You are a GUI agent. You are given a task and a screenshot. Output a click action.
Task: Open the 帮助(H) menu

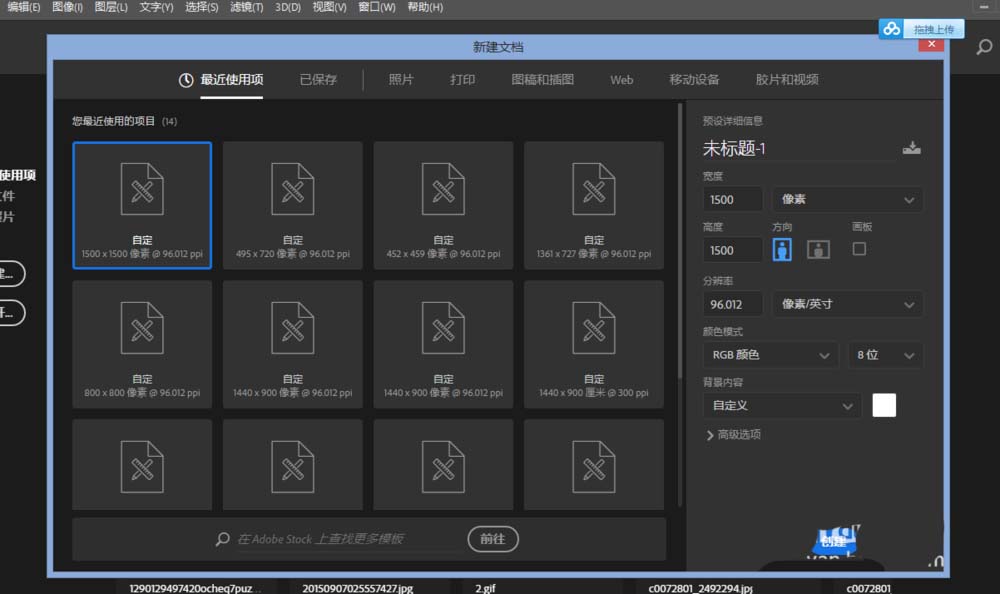[x=425, y=7]
